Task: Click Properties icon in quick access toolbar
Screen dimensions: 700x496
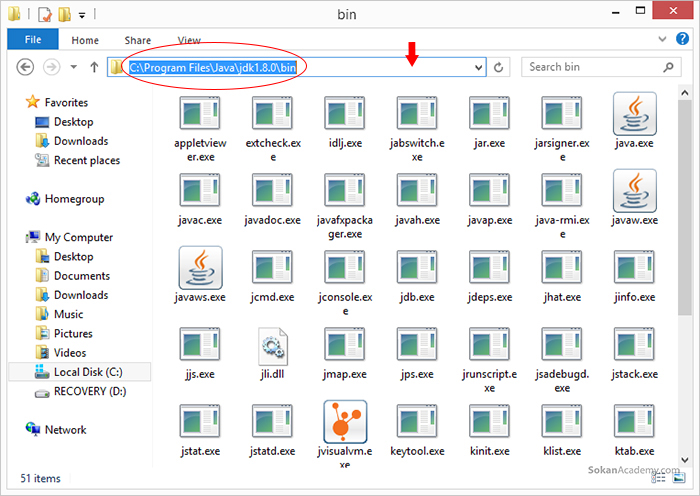Action: (x=45, y=14)
